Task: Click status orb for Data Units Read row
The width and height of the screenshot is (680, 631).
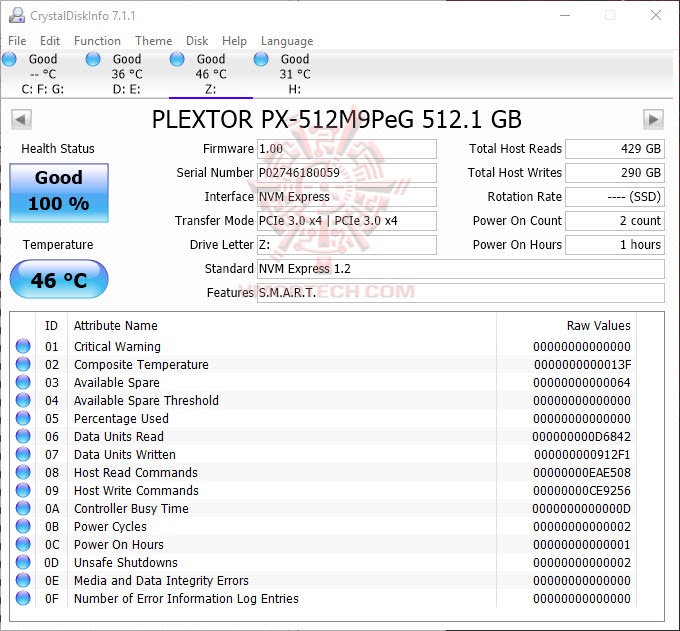Action: click(23, 436)
